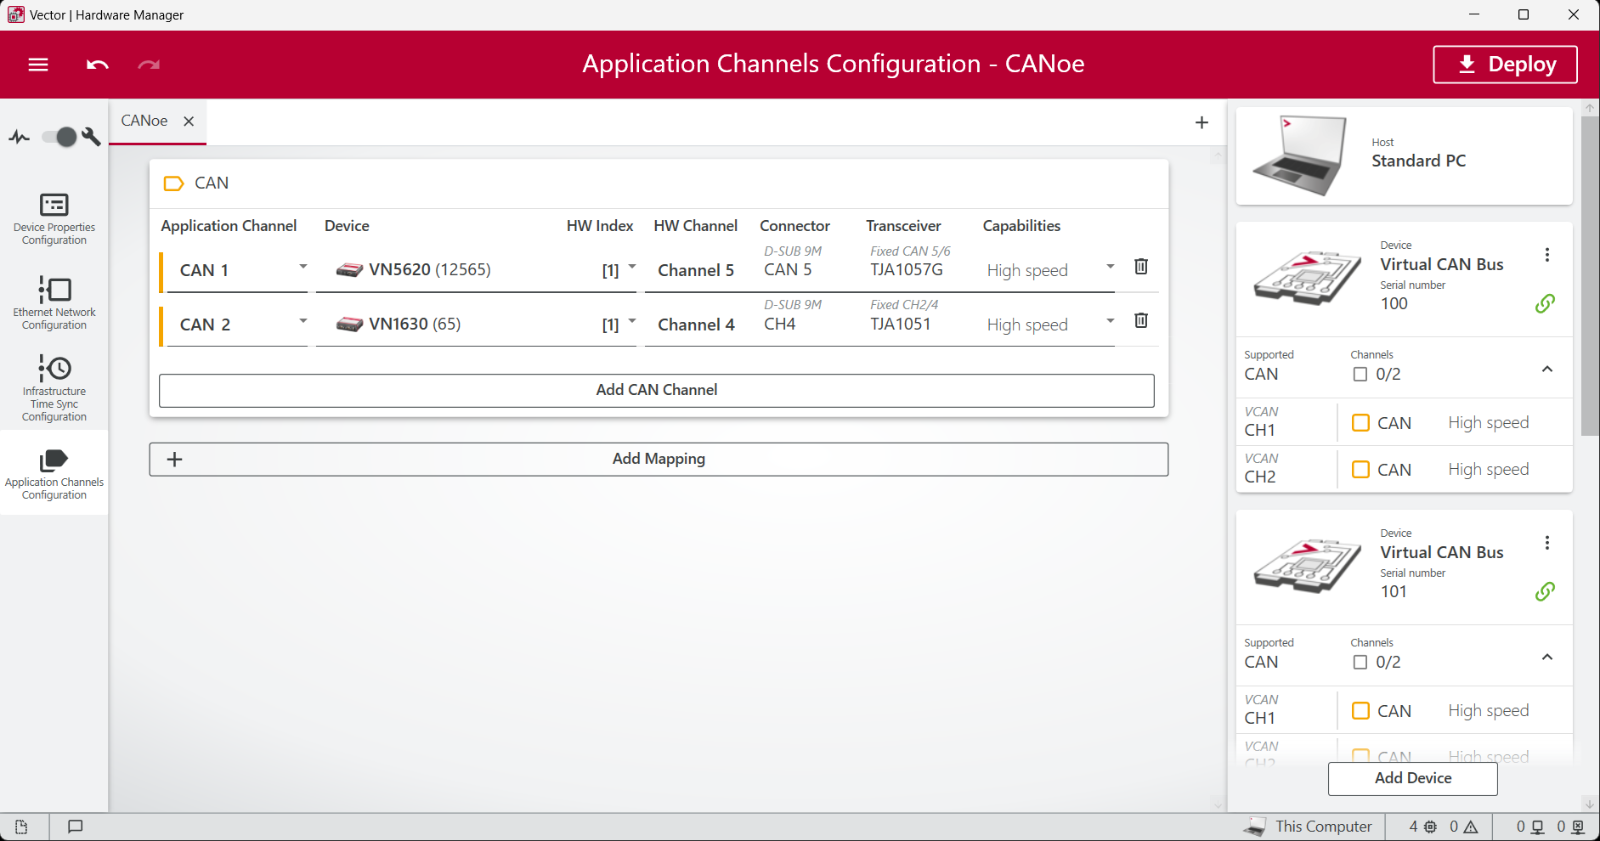Enable CAN checkbox for CH1 of device 101
This screenshot has width=1600, height=841.
pos(1361,711)
